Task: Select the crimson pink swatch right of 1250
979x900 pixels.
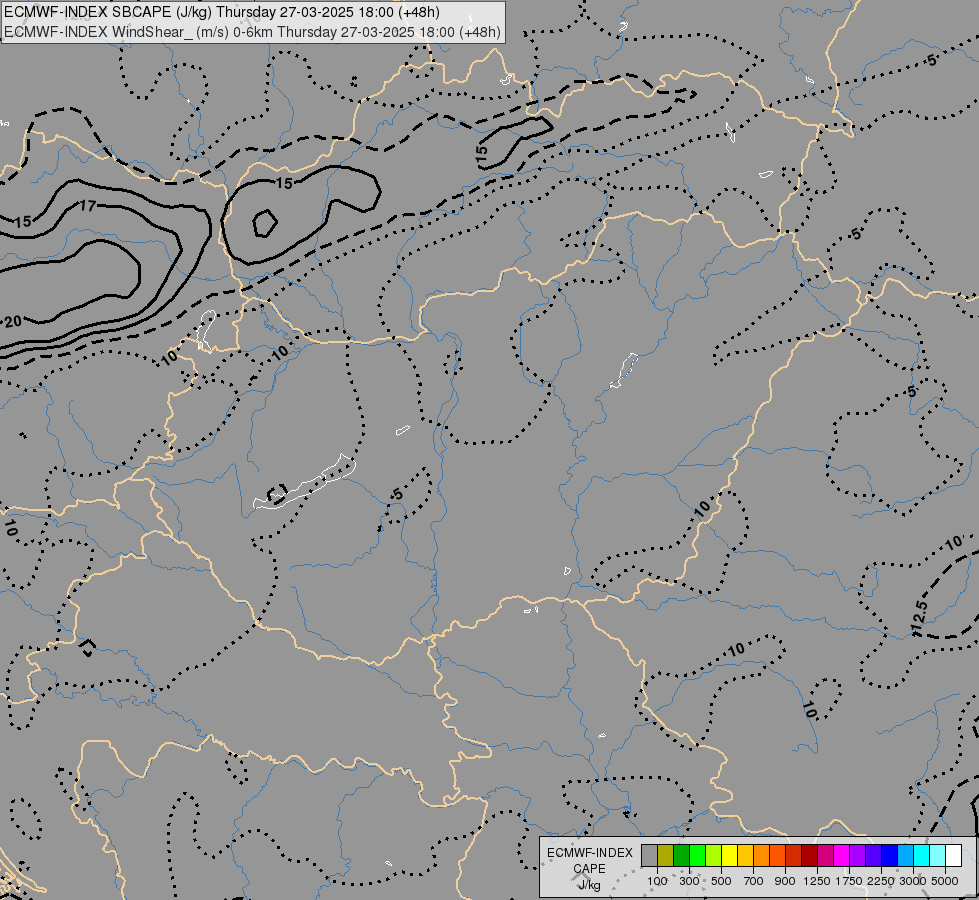Action: (825, 856)
